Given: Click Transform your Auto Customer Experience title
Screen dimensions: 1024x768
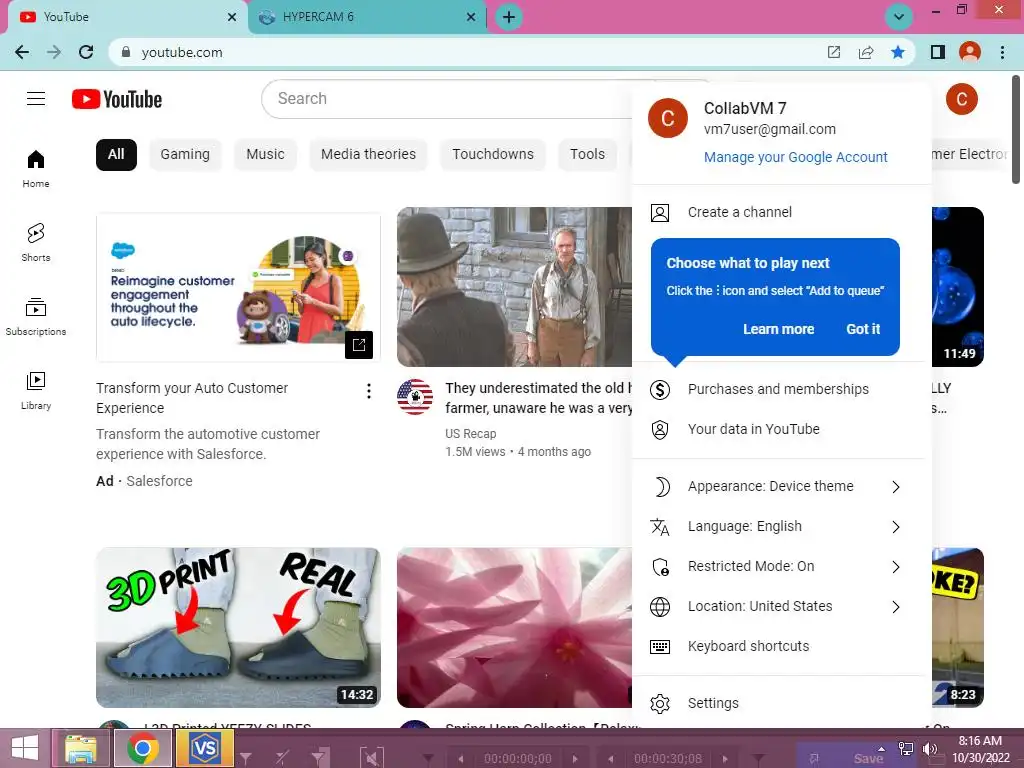Looking at the screenshot, I should coord(192,398).
